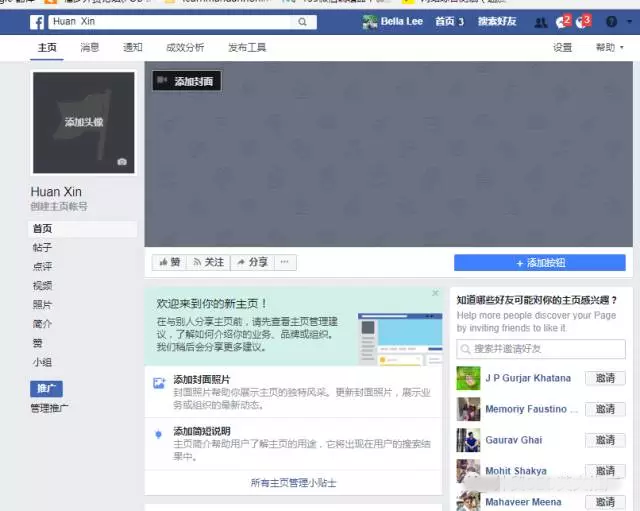Invite Gaurav Ghai
The height and width of the screenshot is (511, 640).
click(605, 440)
